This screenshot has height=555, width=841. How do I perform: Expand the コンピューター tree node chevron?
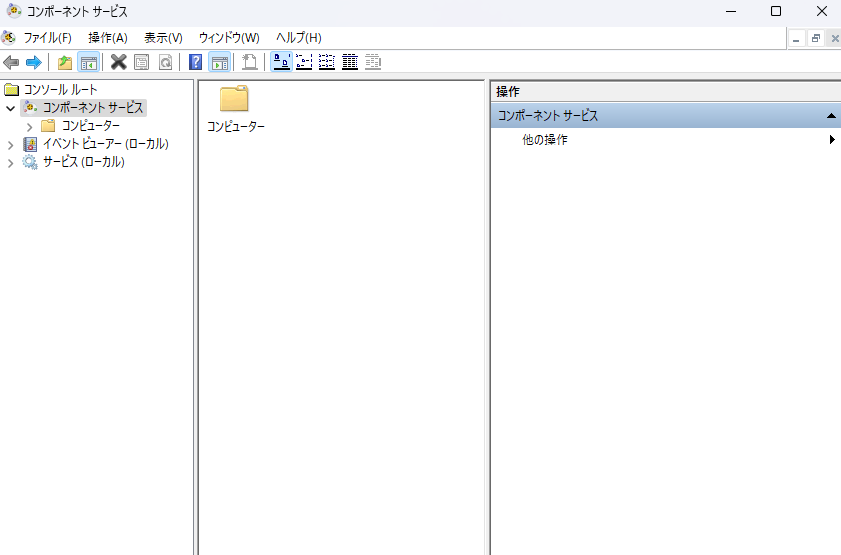point(29,126)
